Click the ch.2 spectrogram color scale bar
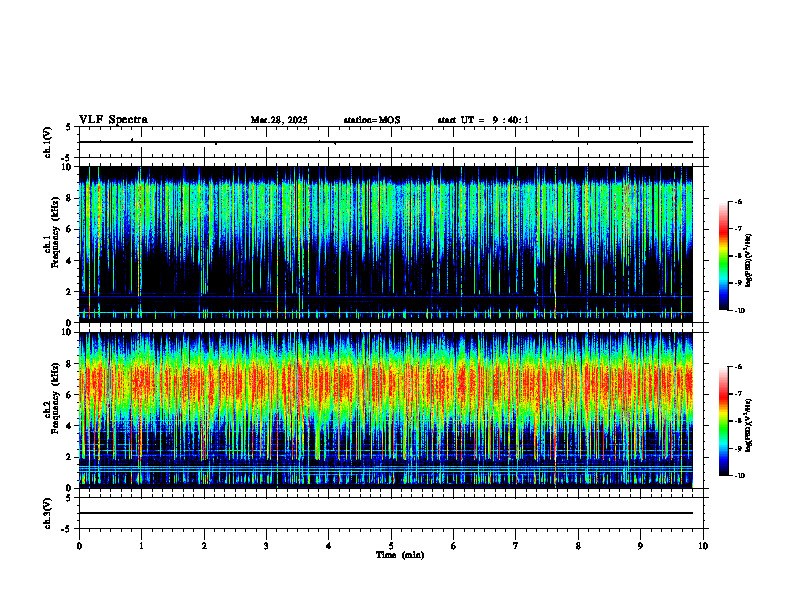 pos(724,421)
